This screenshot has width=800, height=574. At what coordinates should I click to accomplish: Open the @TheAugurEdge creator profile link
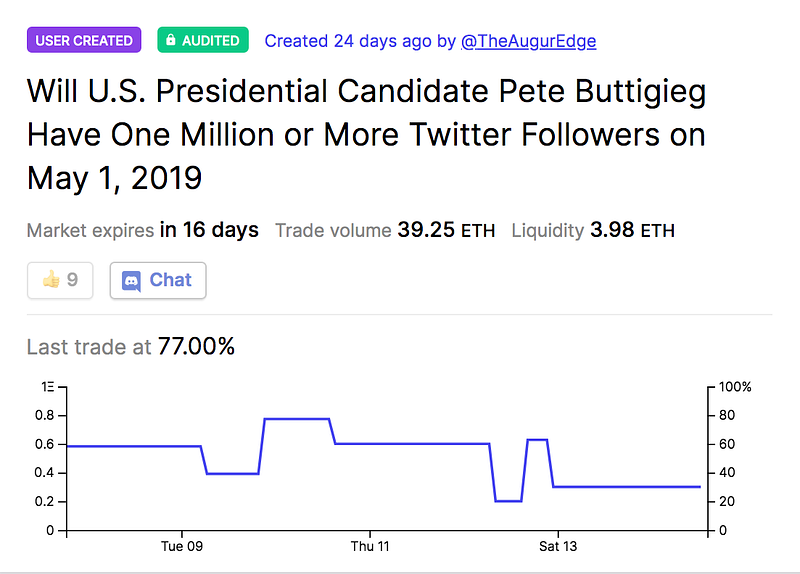tap(528, 41)
